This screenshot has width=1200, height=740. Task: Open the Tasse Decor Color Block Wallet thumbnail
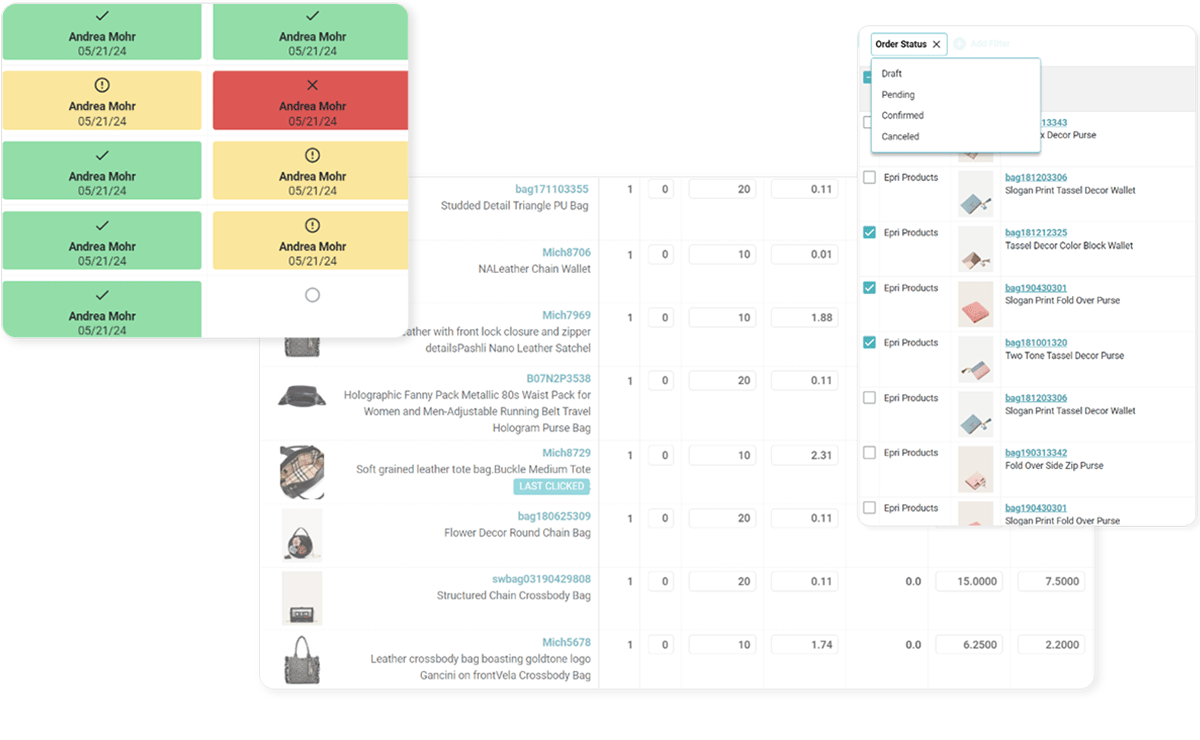point(975,249)
